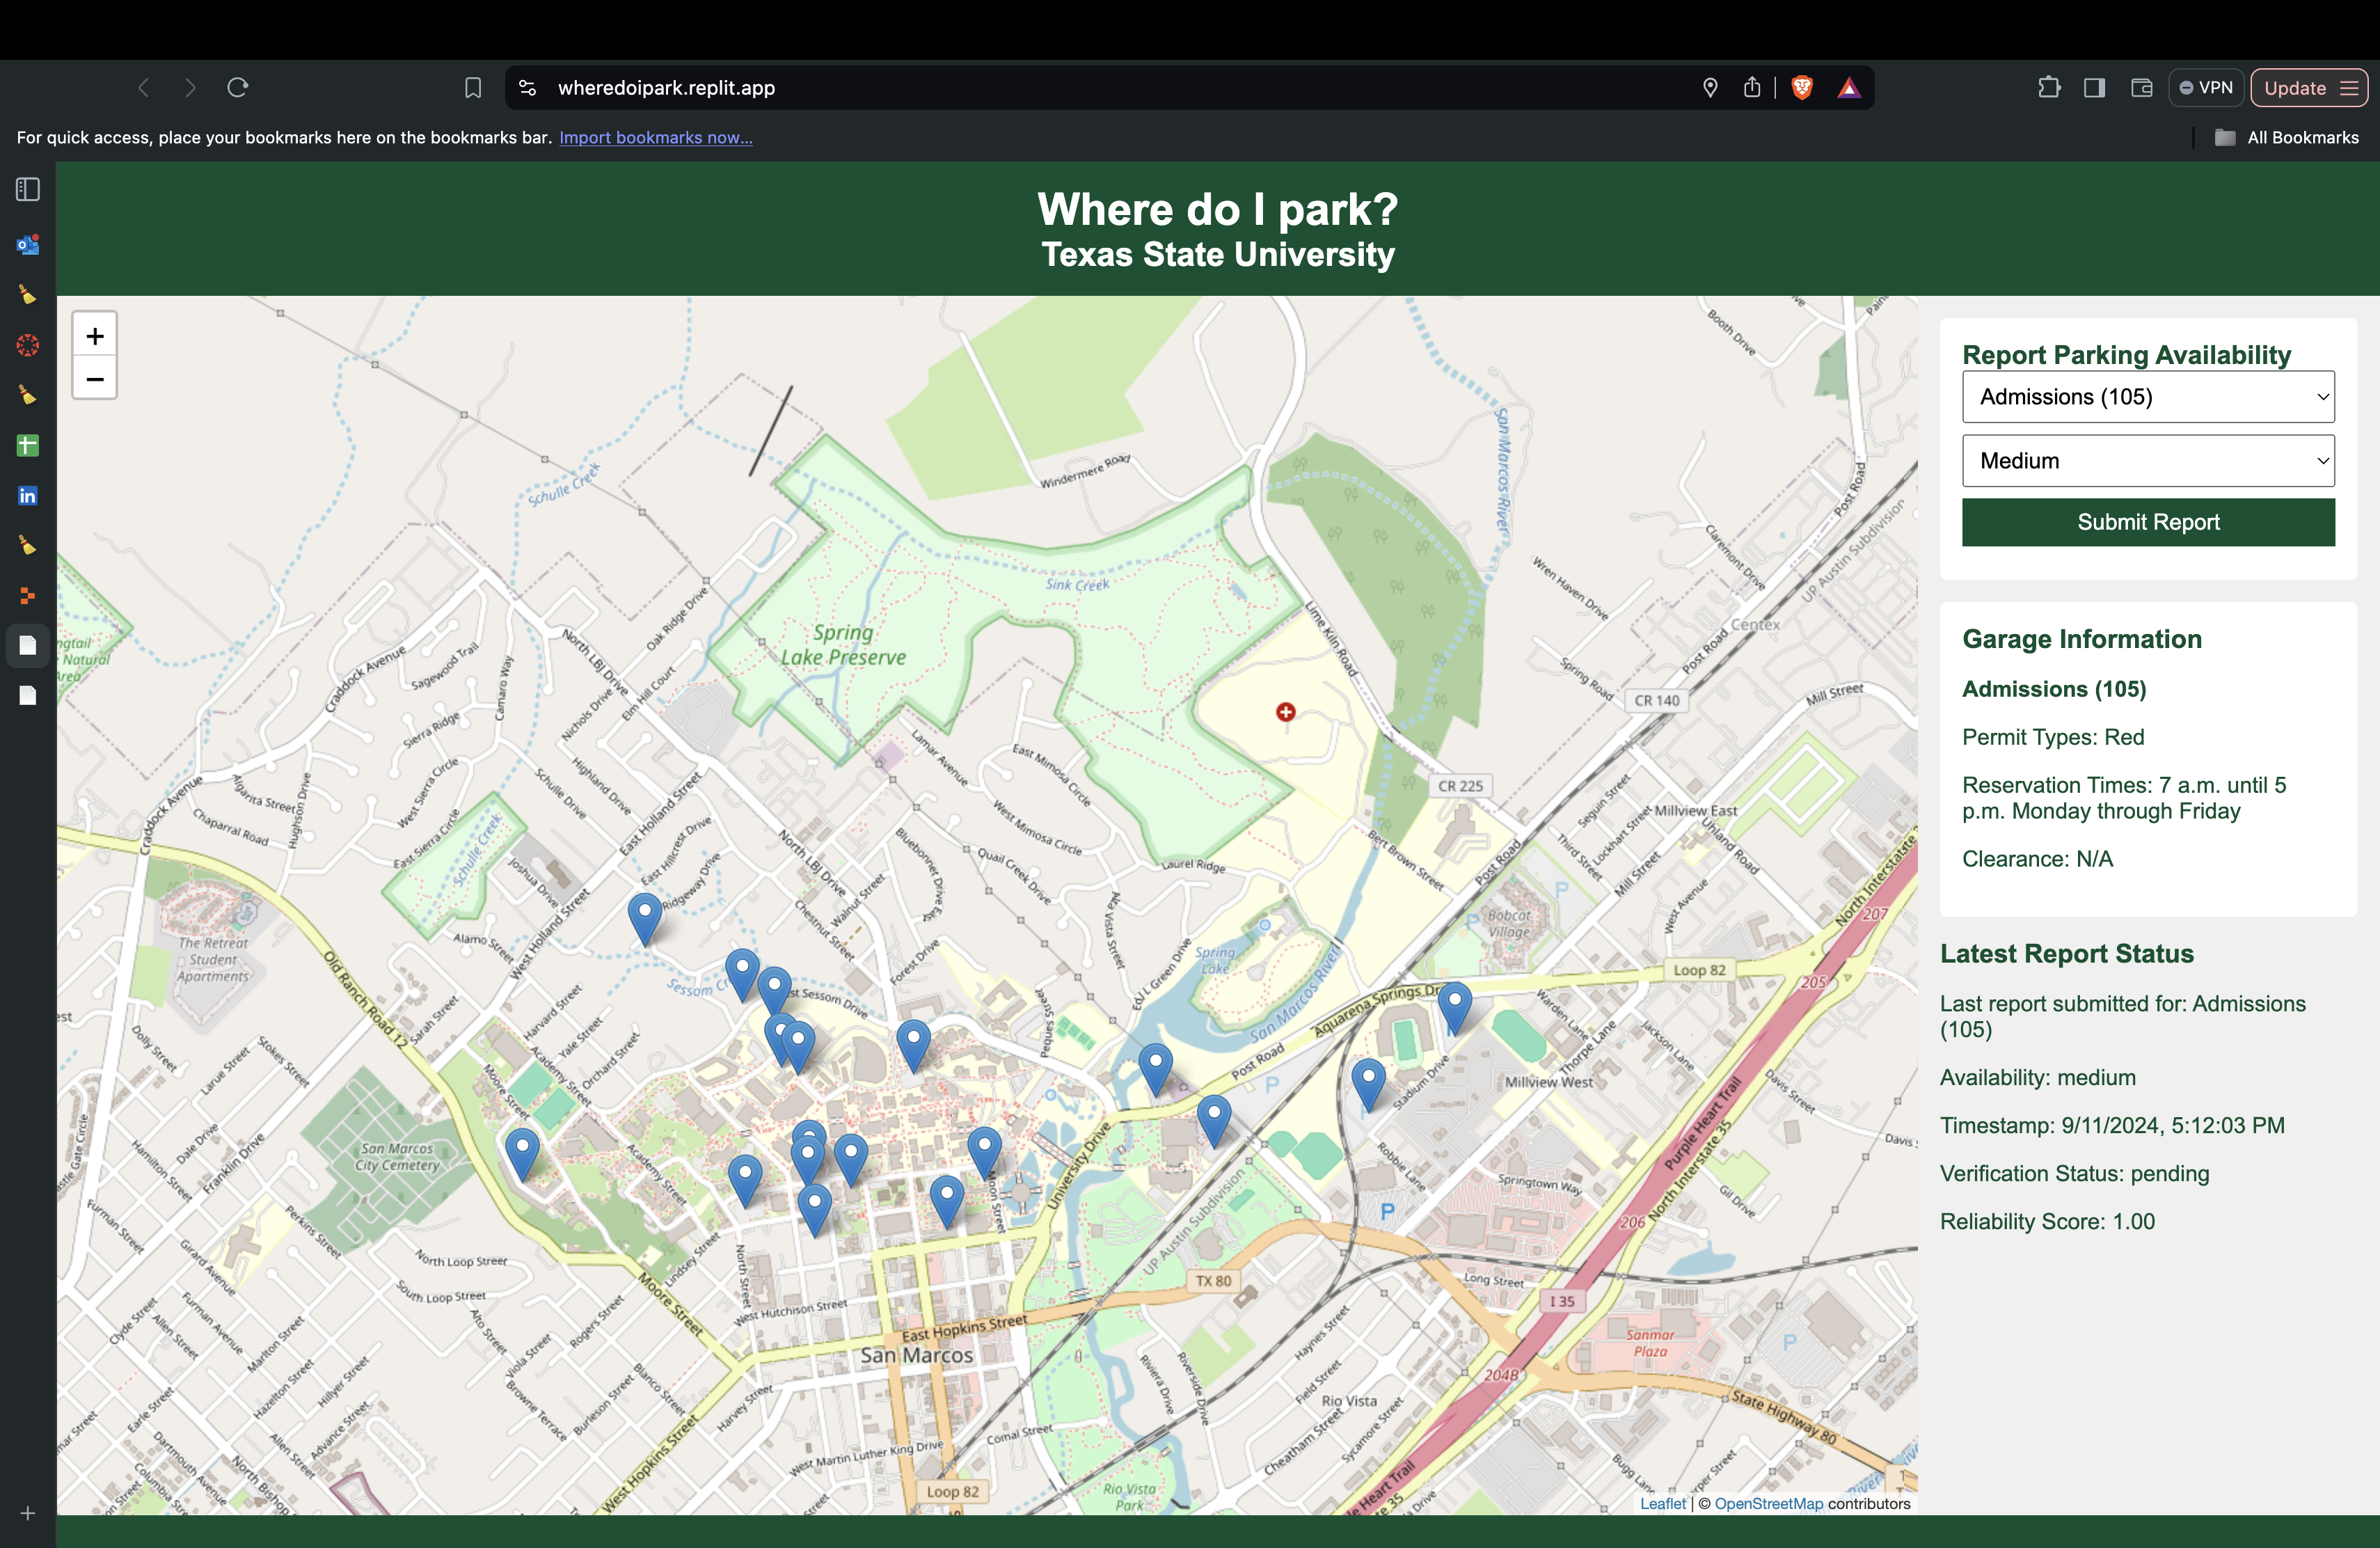Viewport: 2380px width, 1548px height.
Task: Open the Canvas sidebar tab
Action: click(28, 345)
